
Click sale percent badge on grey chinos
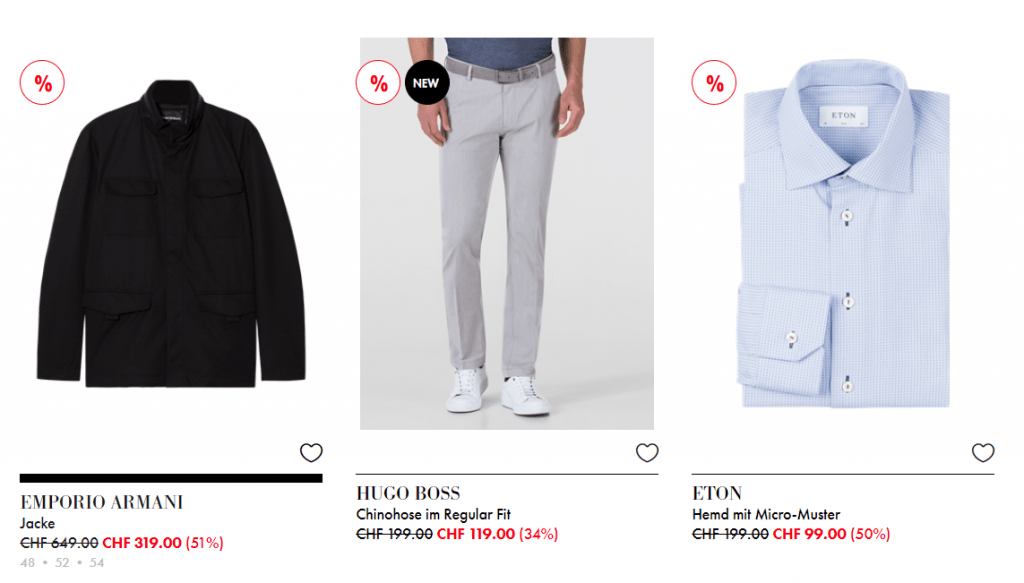pos(378,83)
